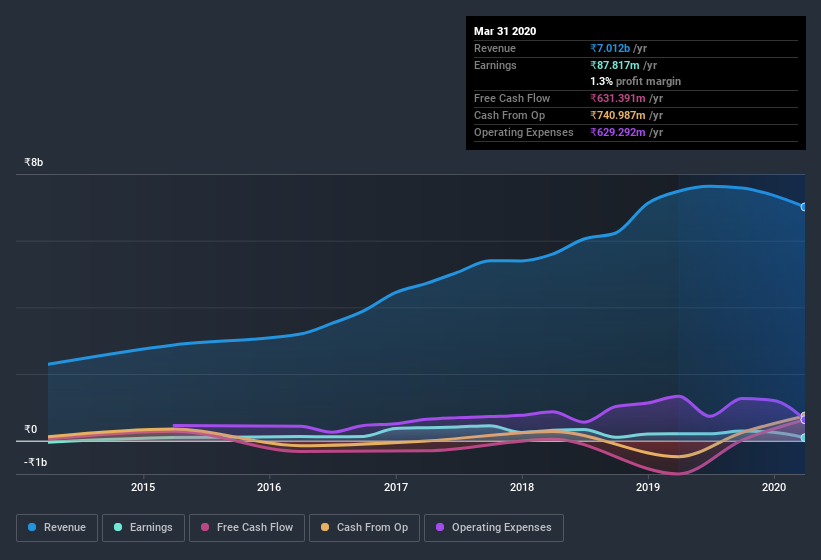This screenshot has width=821, height=560.
Task: Toggle the Earnings legend button
Action: [x=143, y=528]
